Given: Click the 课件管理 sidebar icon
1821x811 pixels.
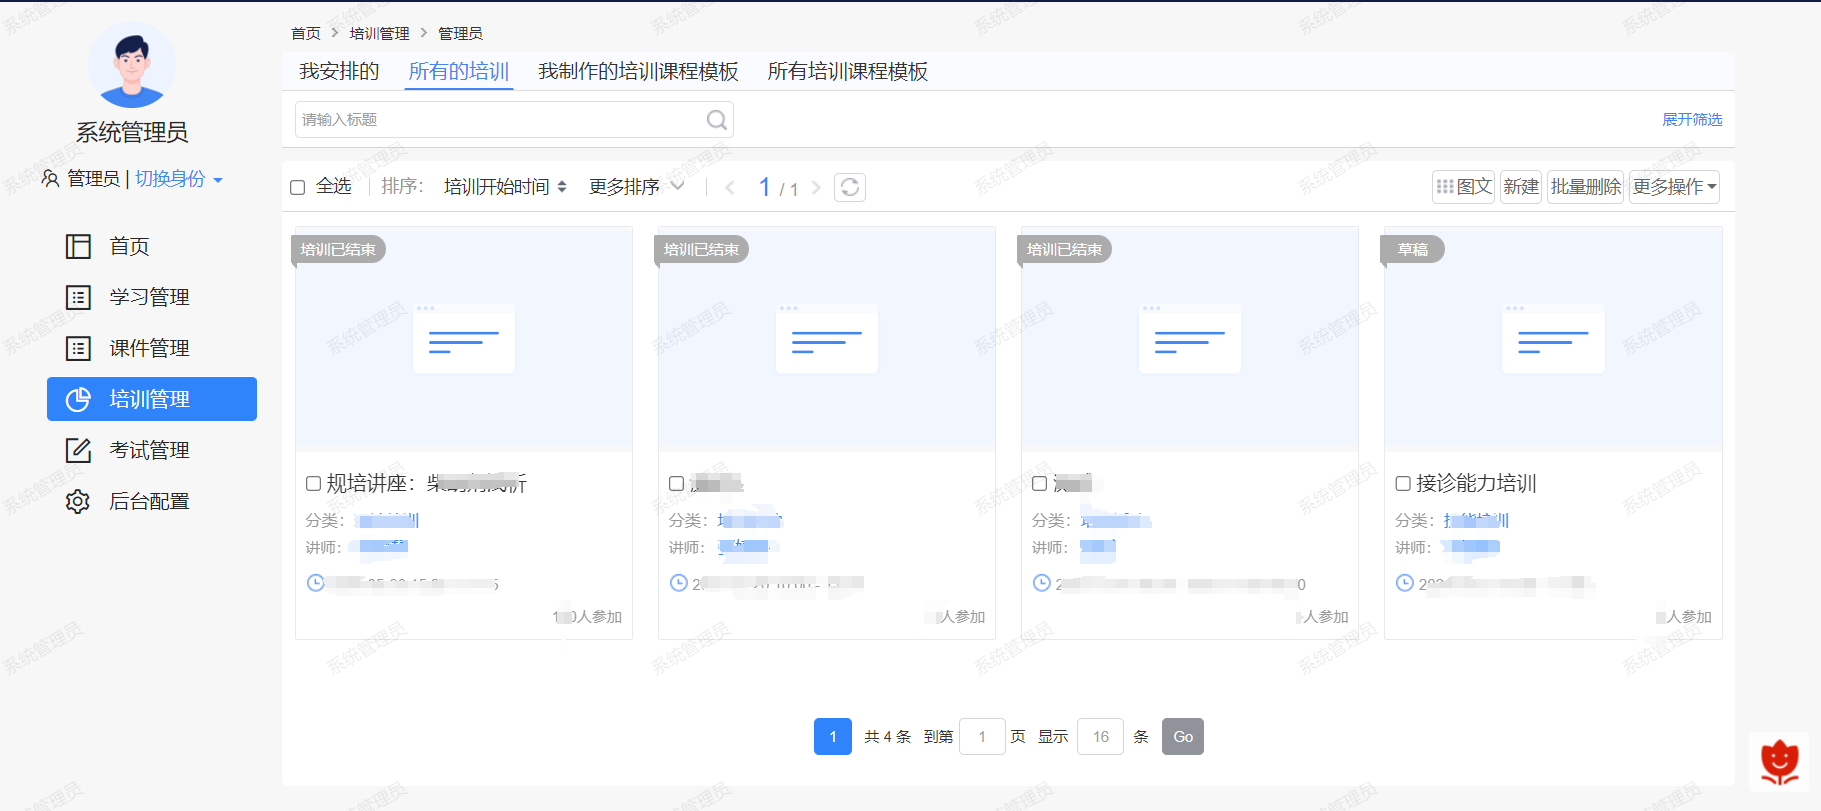Looking at the screenshot, I should pos(78,348).
